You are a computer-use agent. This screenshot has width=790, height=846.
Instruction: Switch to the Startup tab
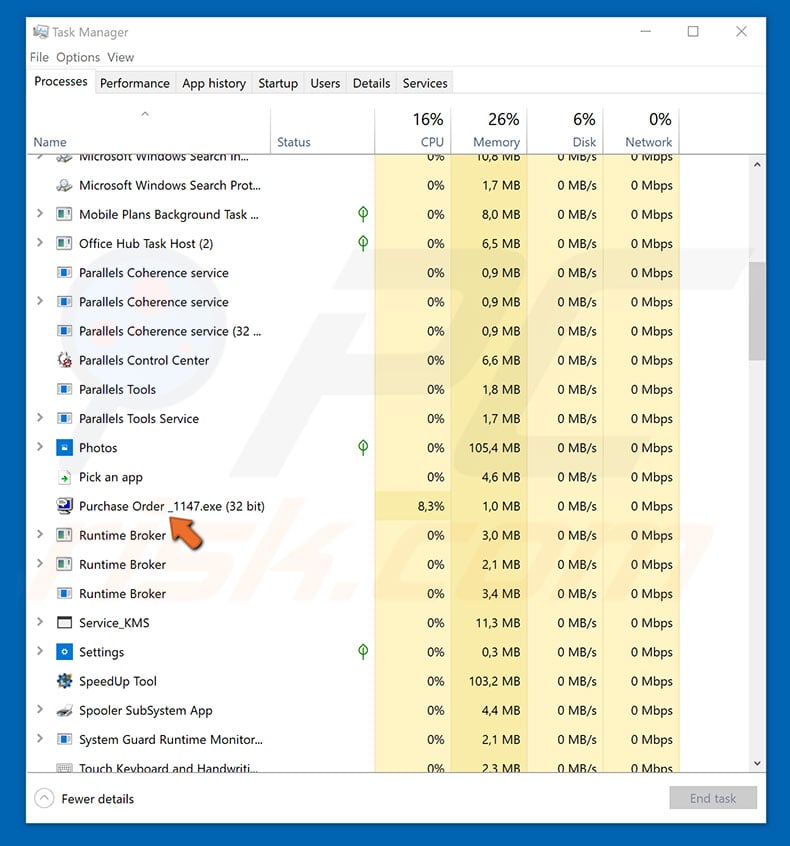[x=278, y=83]
